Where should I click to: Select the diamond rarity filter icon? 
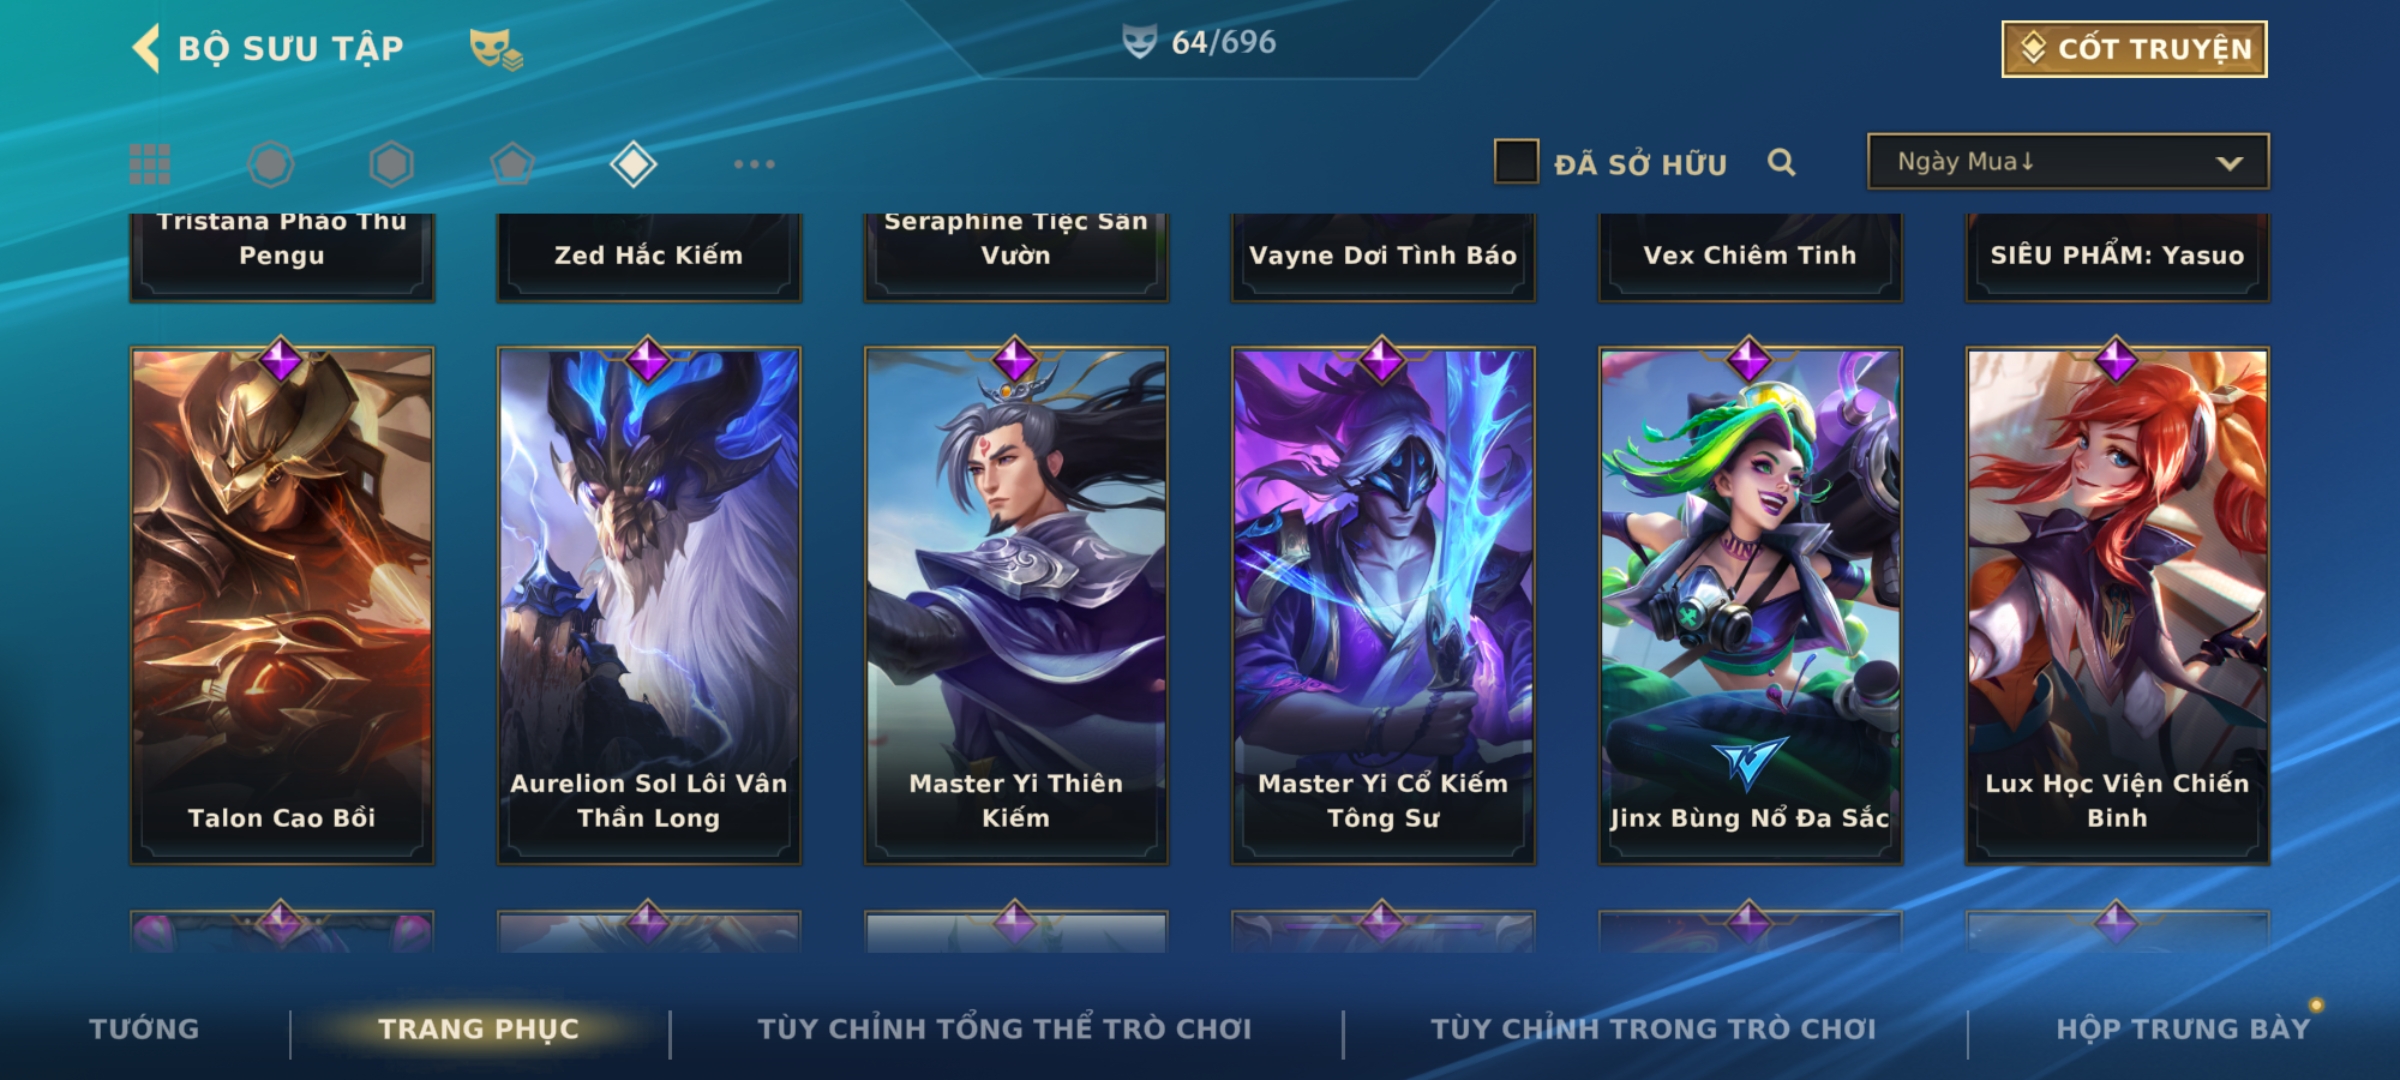point(633,164)
